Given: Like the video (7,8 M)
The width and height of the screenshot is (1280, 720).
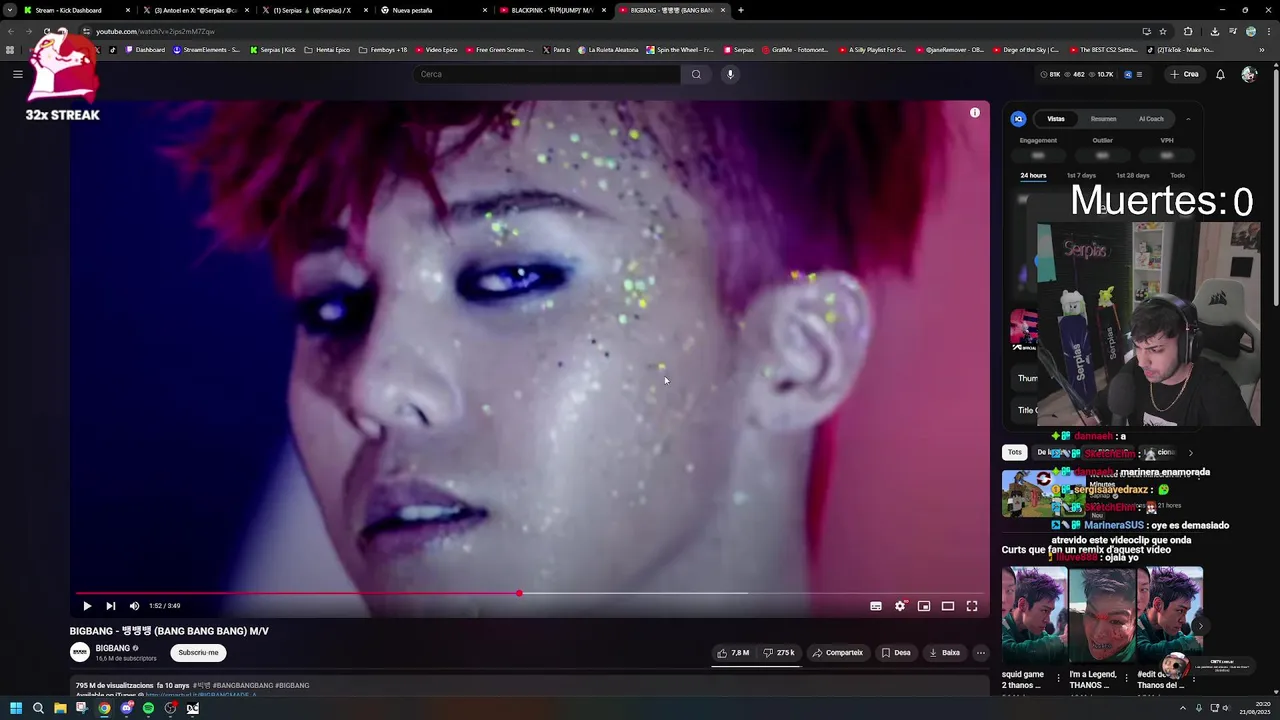Looking at the screenshot, I should 733,653.
